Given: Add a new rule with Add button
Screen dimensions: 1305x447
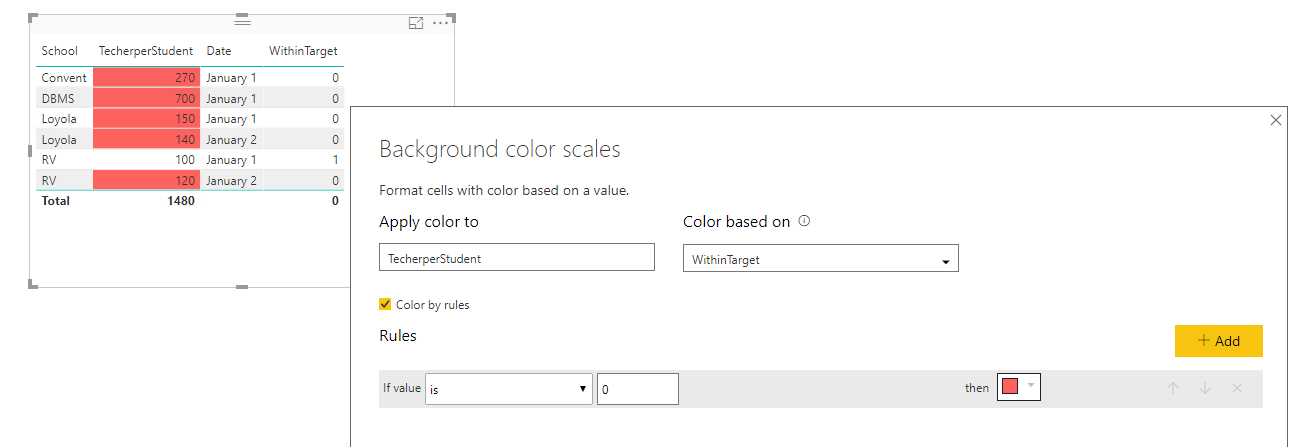Looking at the screenshot, I should (1218, 341).
